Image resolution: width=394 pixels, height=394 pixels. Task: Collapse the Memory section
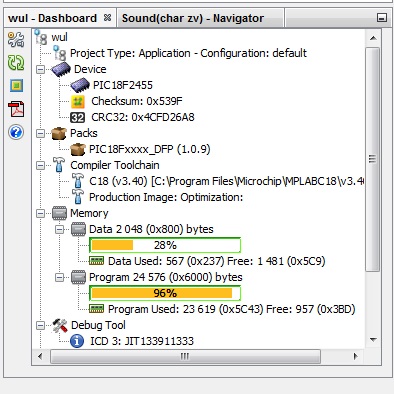(40, 213)
